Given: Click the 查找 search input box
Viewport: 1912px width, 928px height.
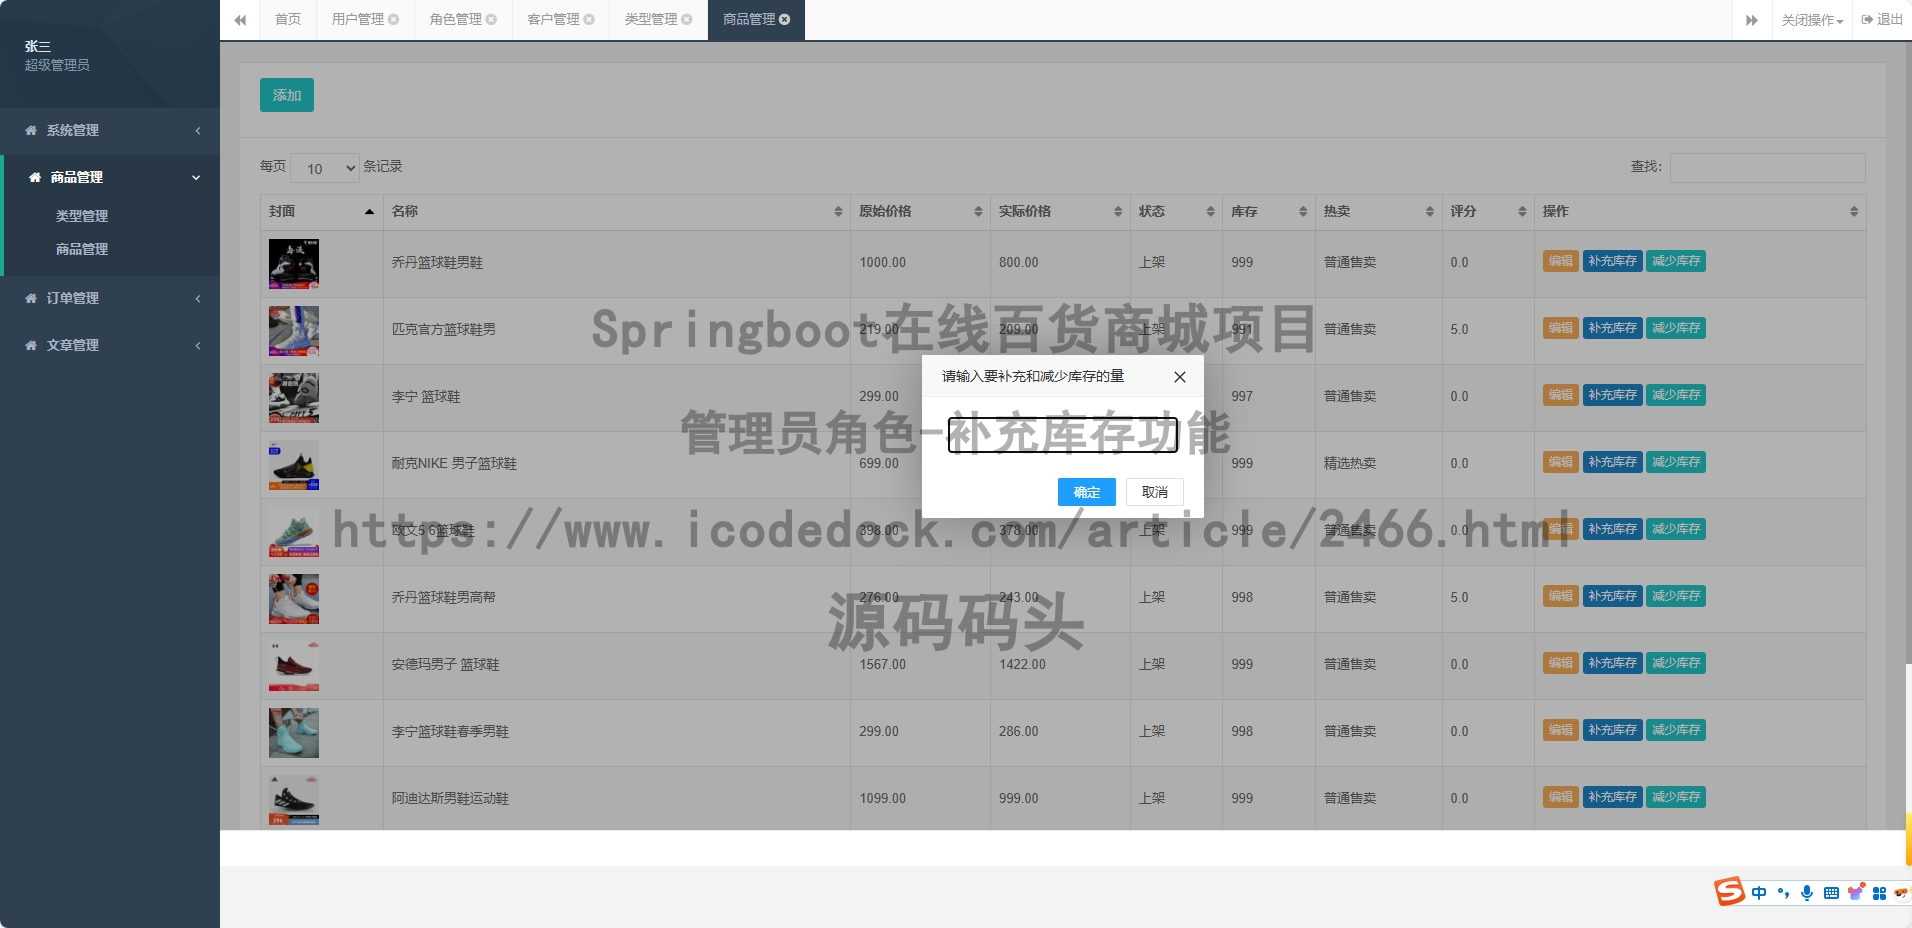Looking at the screenshot, I should click(1767, 168).
